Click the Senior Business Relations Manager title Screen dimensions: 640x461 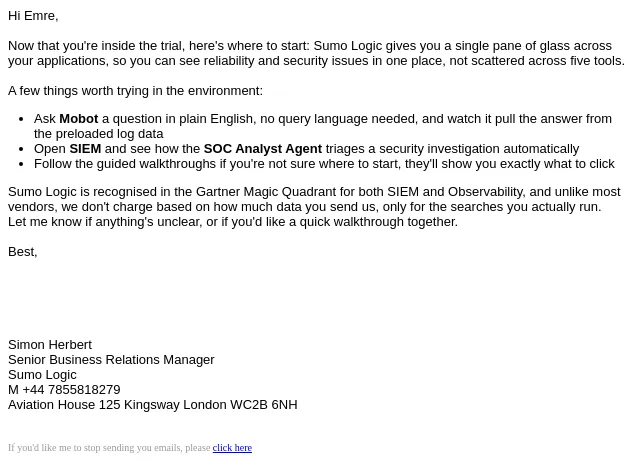[x=111, y=360]
